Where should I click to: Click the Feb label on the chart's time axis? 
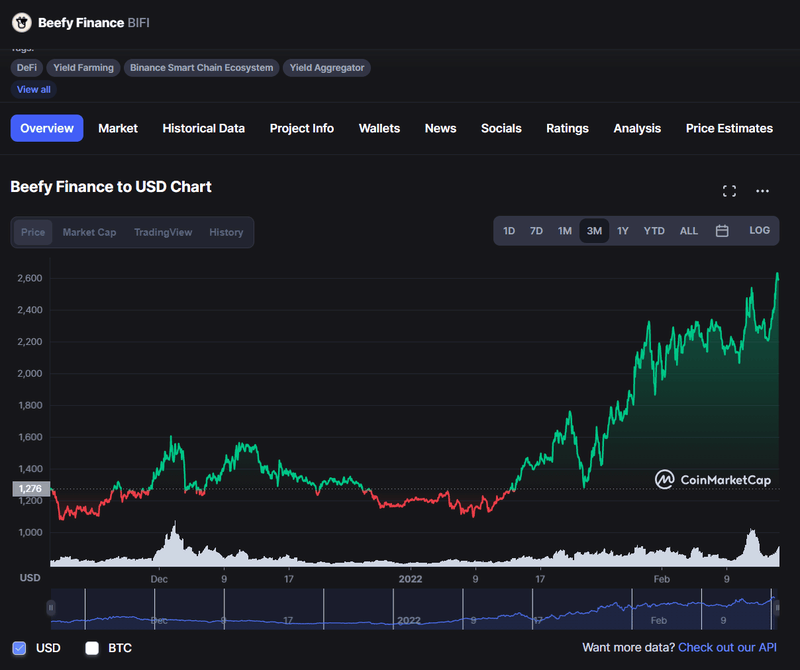point(661,579)
